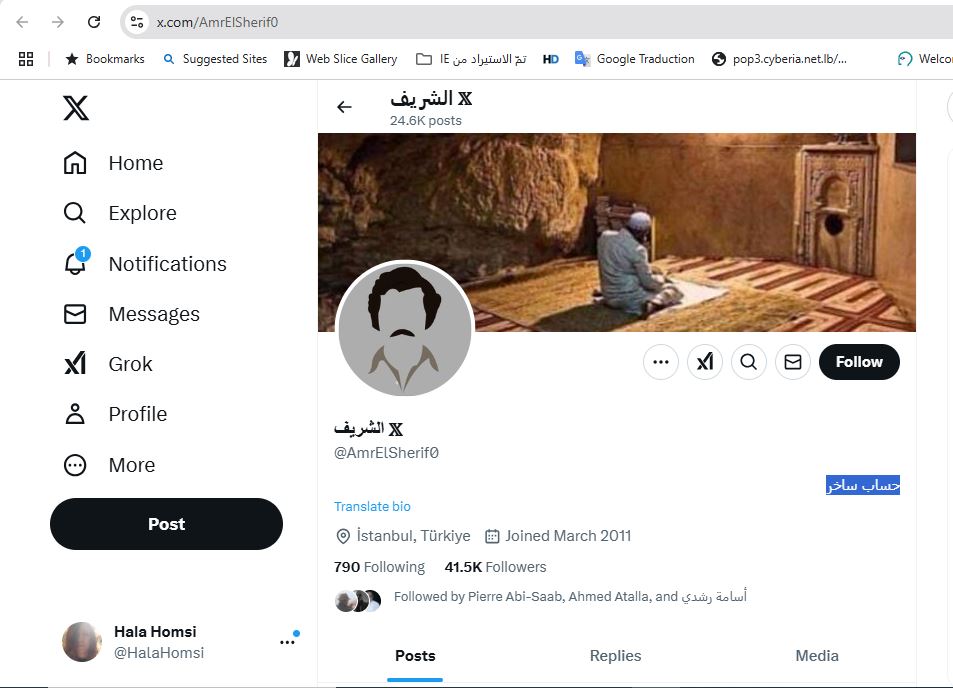The width and height of the screenshot is (953, 688).
Task: Switch to the Replies tab
Action: pyautogui.click(x=615, y=656)
